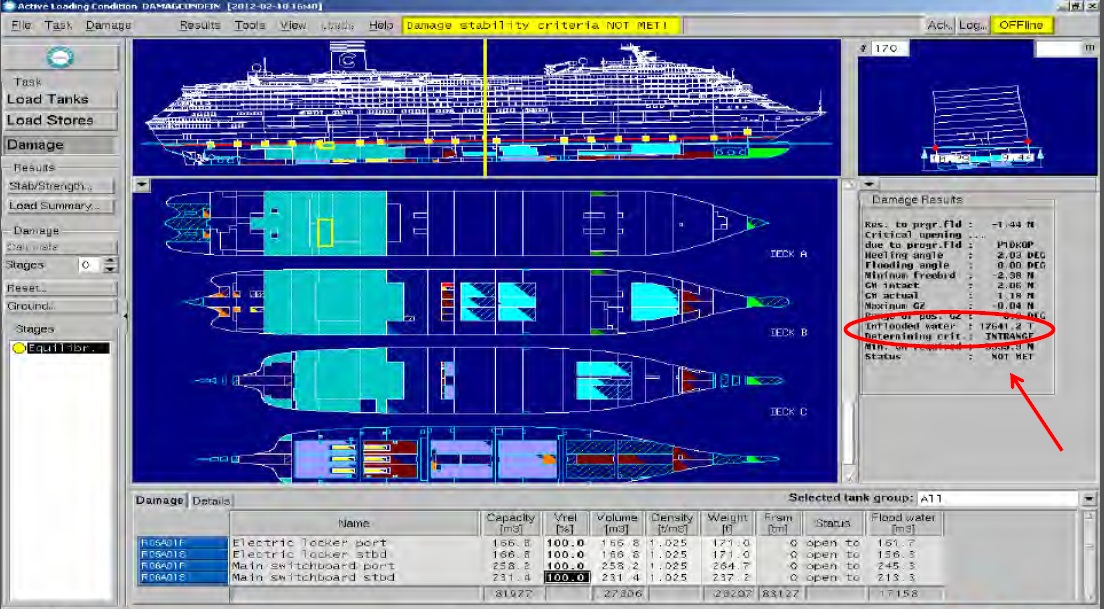The image size is (1104, 612).
Task: Click the deck plan vertical scrollbar
Action: click(848, 331)
